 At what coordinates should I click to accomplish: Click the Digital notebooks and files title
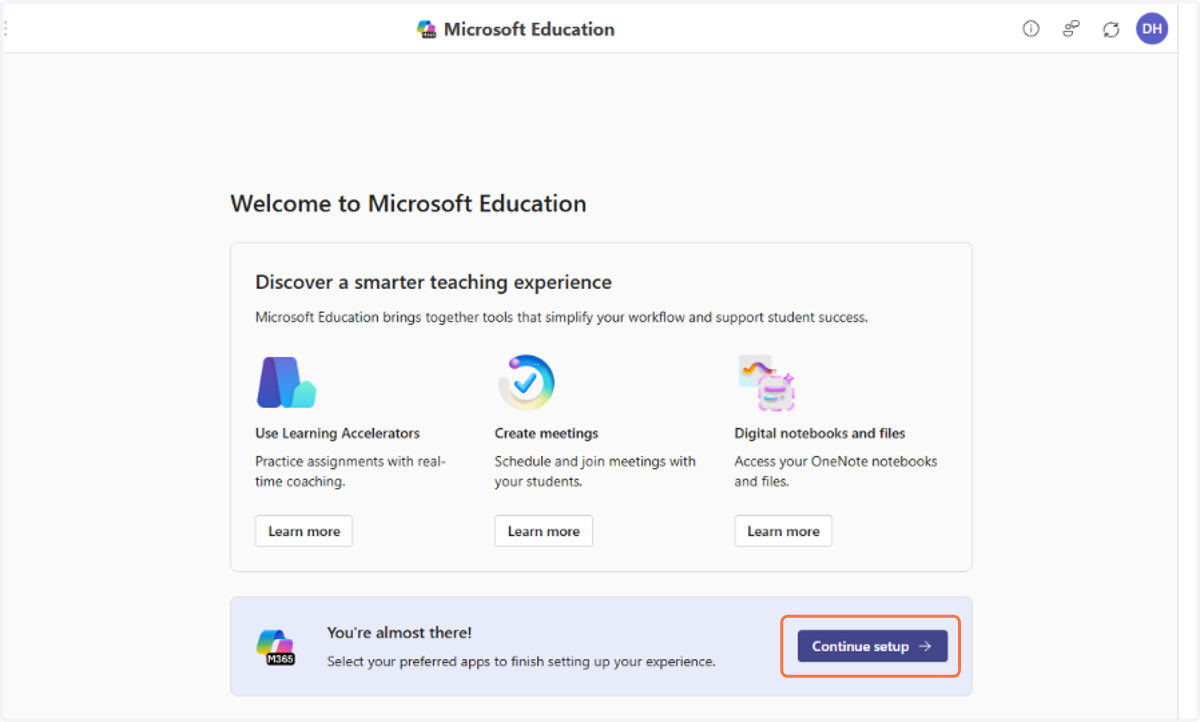point(820,433)
